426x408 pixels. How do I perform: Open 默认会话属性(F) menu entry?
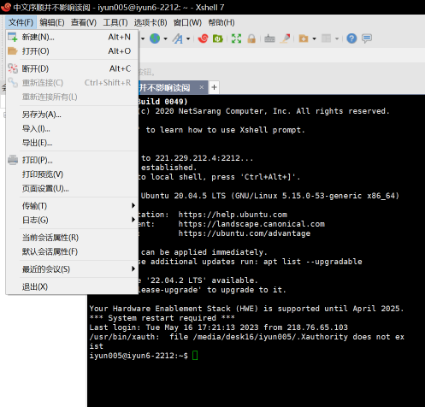72,252
